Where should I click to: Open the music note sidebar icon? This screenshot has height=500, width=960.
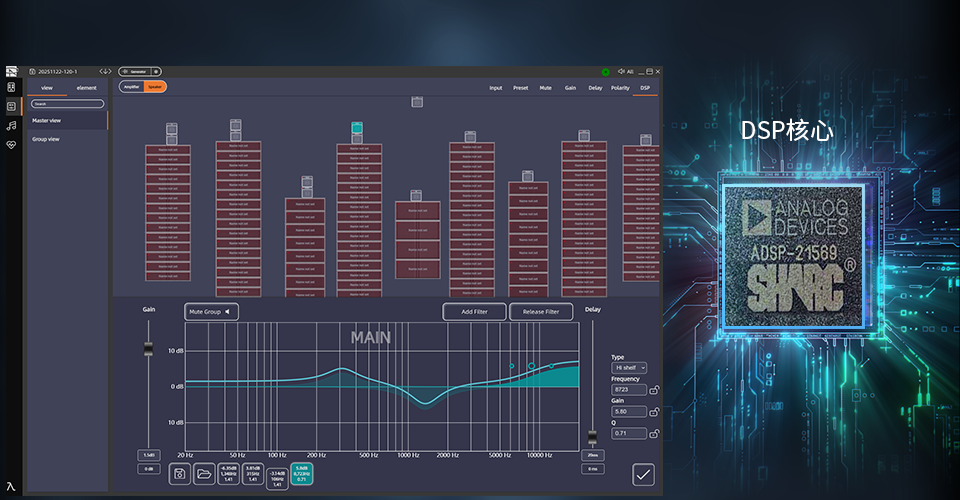point(12,125)
